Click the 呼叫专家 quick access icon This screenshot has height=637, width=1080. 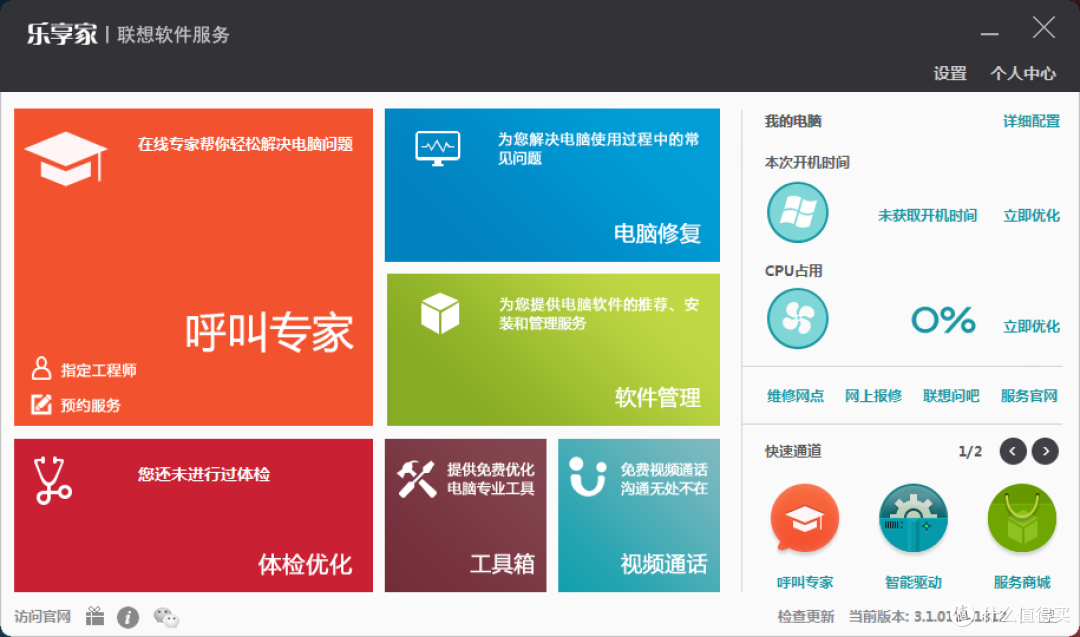coord(804,519)
